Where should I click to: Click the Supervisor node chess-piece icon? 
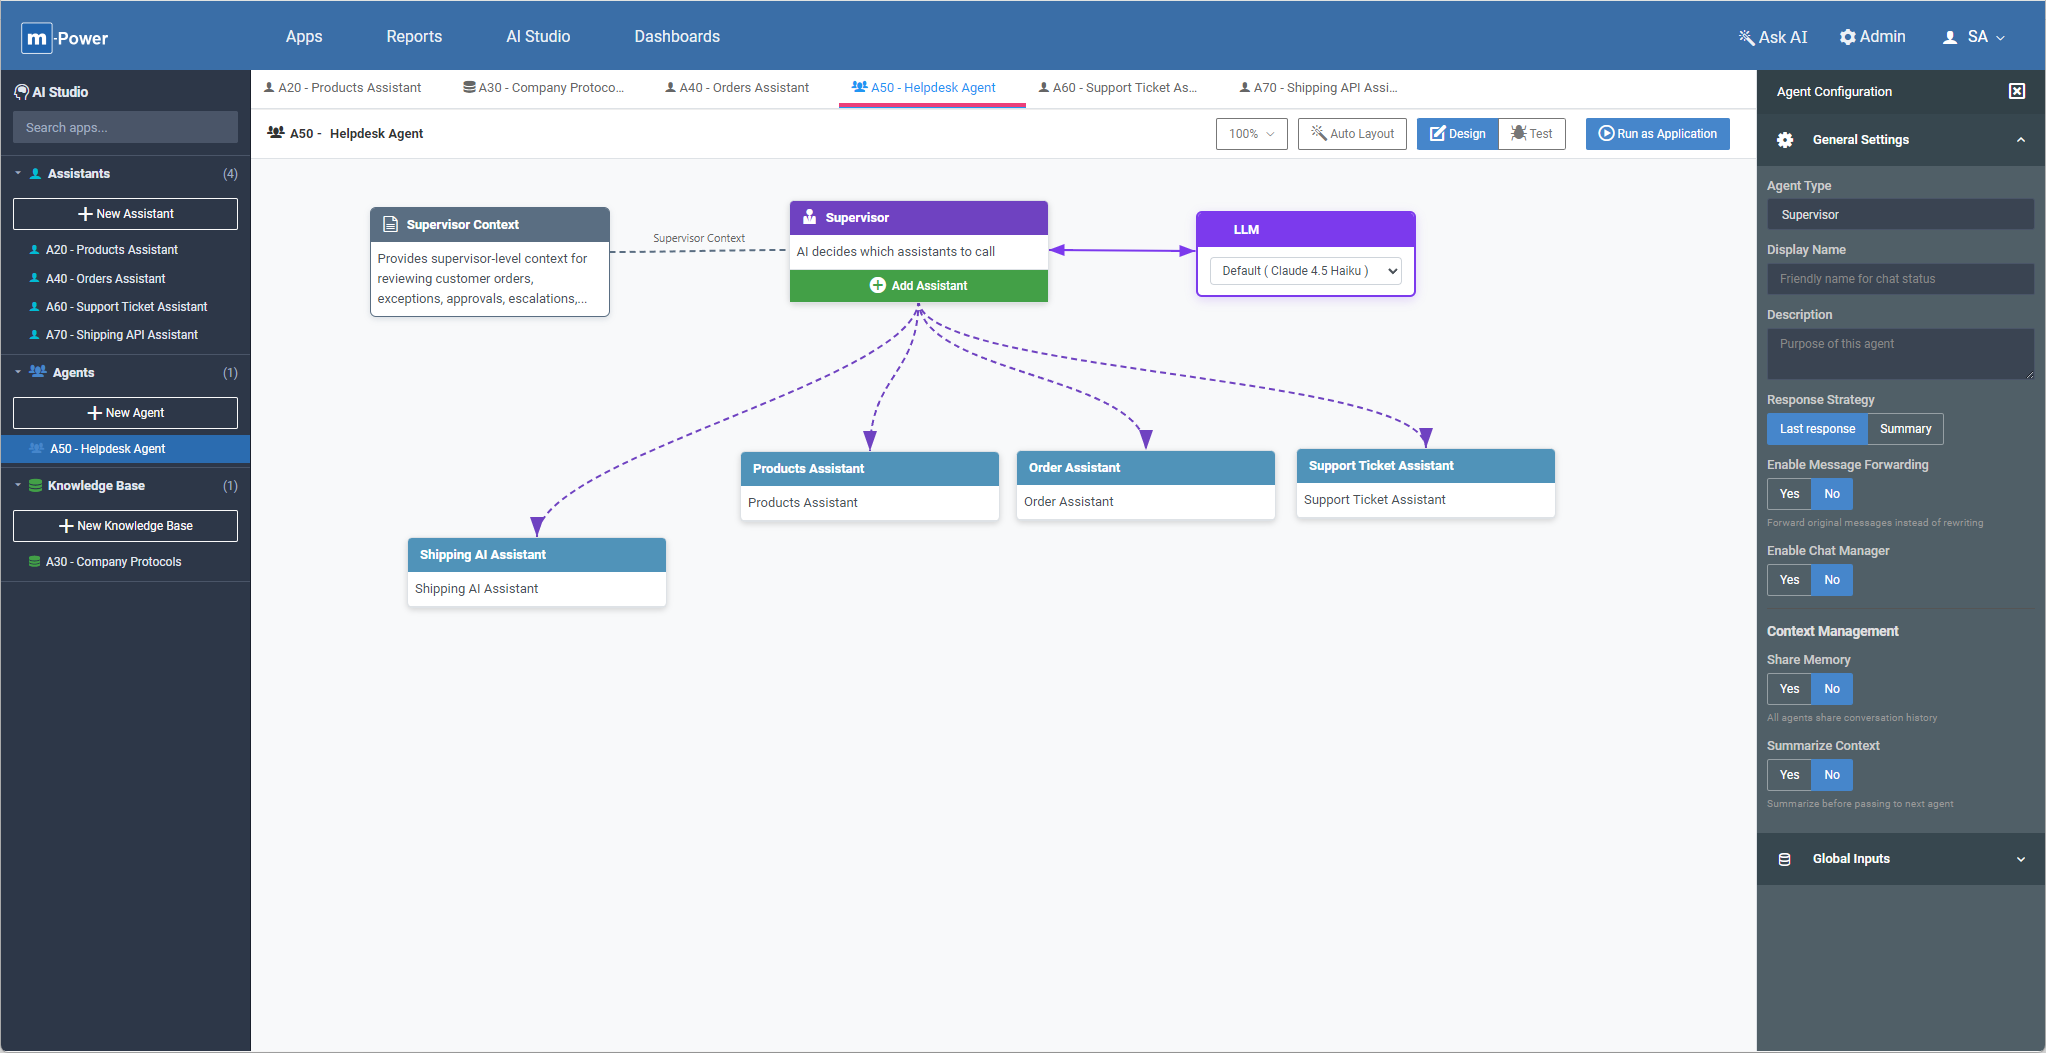pyautogui.click(x=810, y=217)
